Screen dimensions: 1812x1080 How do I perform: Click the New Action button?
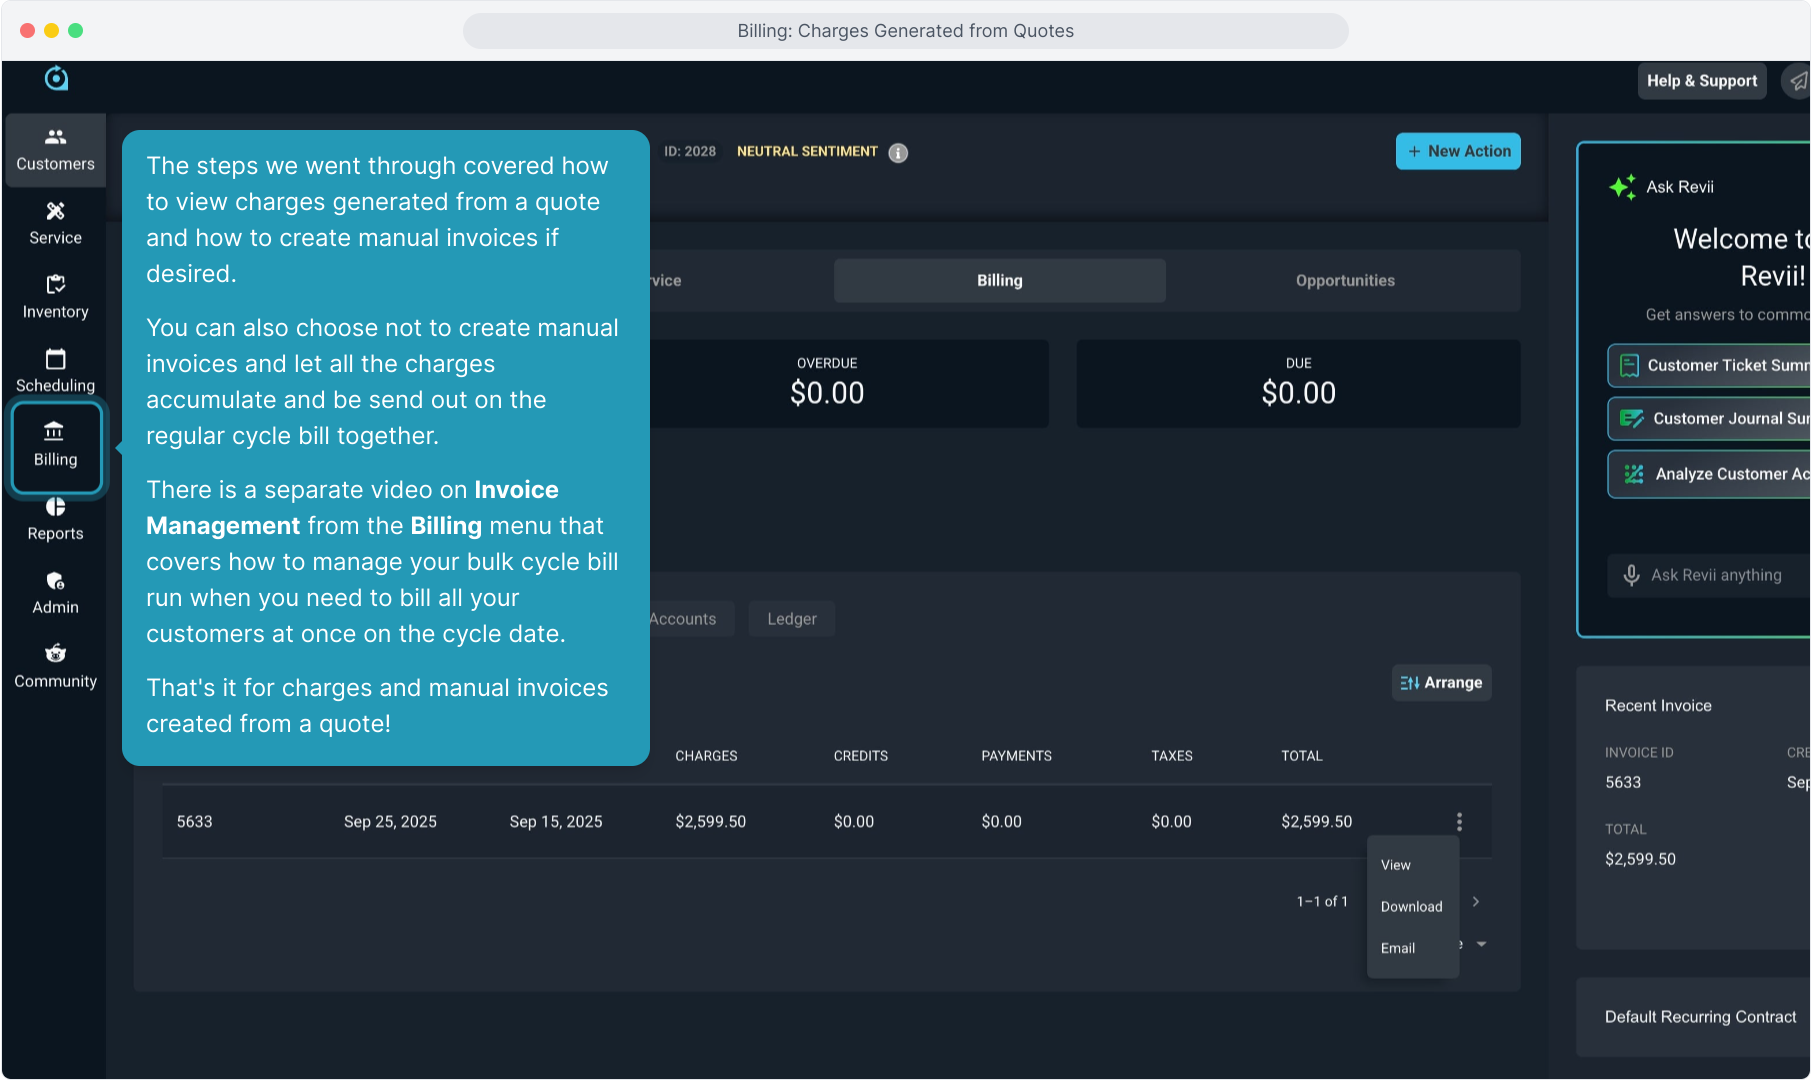[1458, 151]
